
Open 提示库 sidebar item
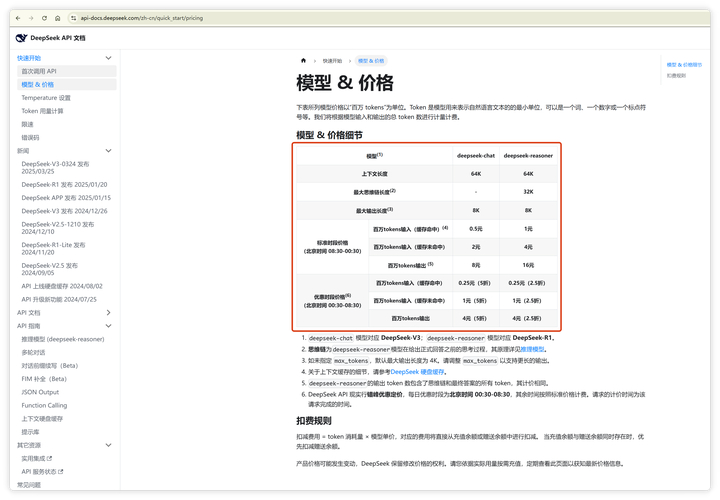tap(30, 432)
